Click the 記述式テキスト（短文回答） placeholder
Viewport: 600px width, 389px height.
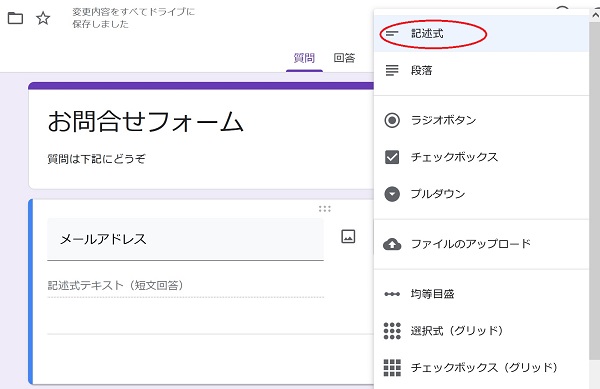pyautogui.click(x=115, y=285)
